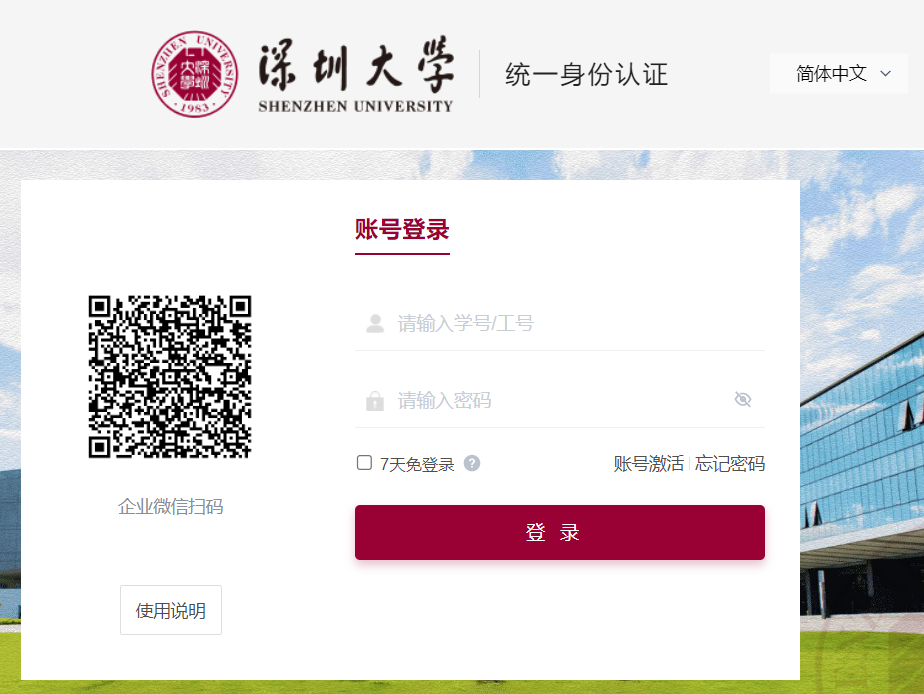The image size is (924, 694).
Task: Click the Shenzhen University round emblem logo
Action: 195,74
